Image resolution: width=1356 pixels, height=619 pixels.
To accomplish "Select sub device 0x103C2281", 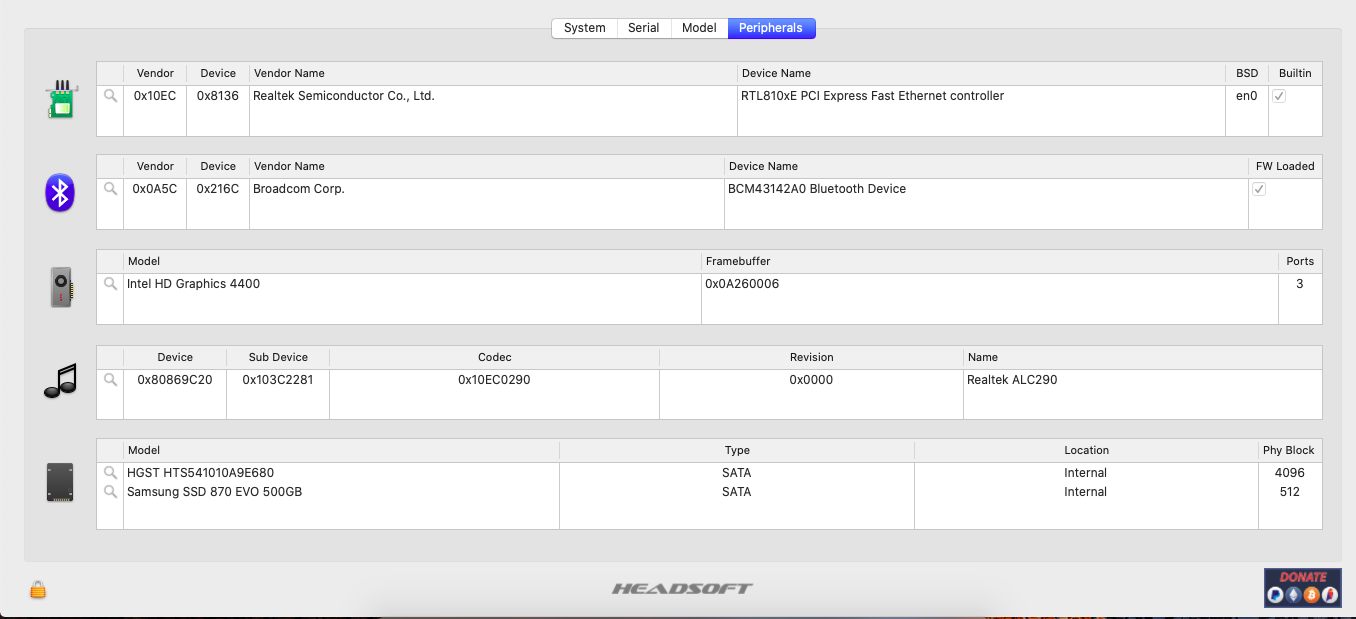I will [x=278, y=380].
